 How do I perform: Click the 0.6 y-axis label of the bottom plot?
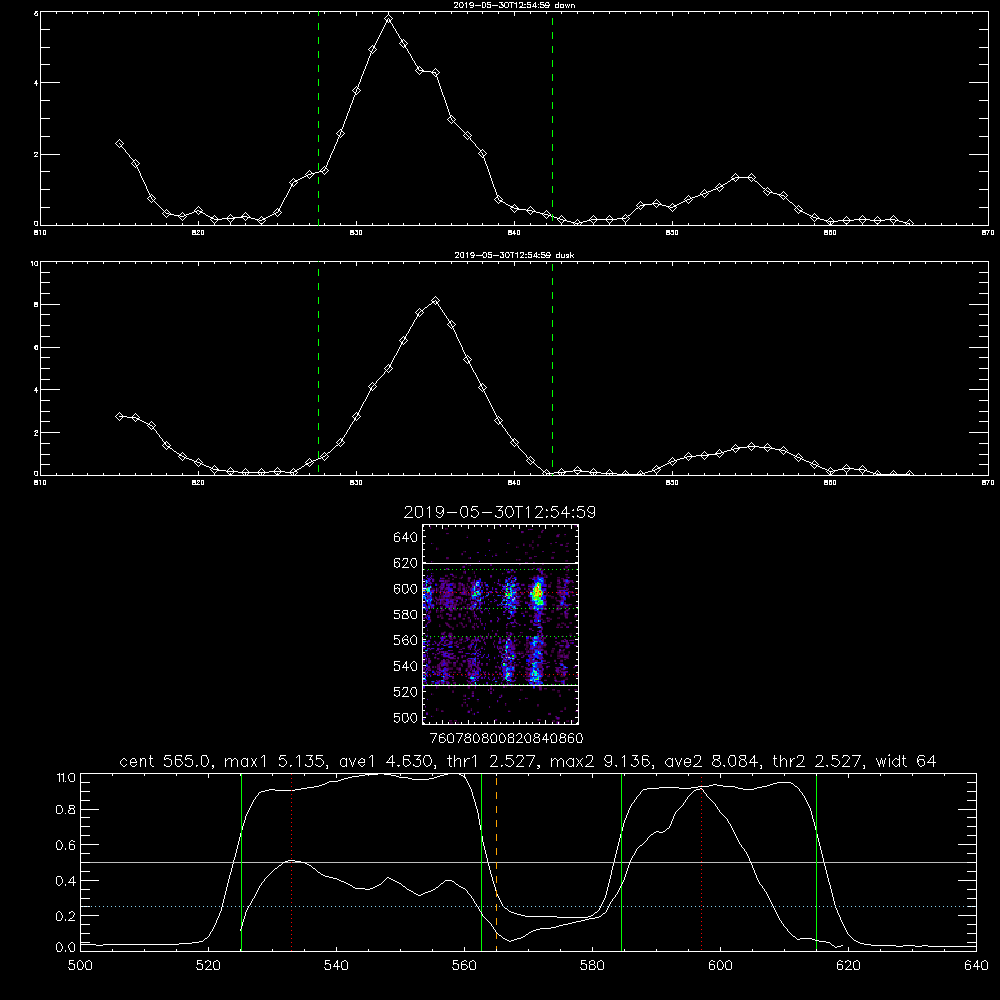(x=66, y=845)
